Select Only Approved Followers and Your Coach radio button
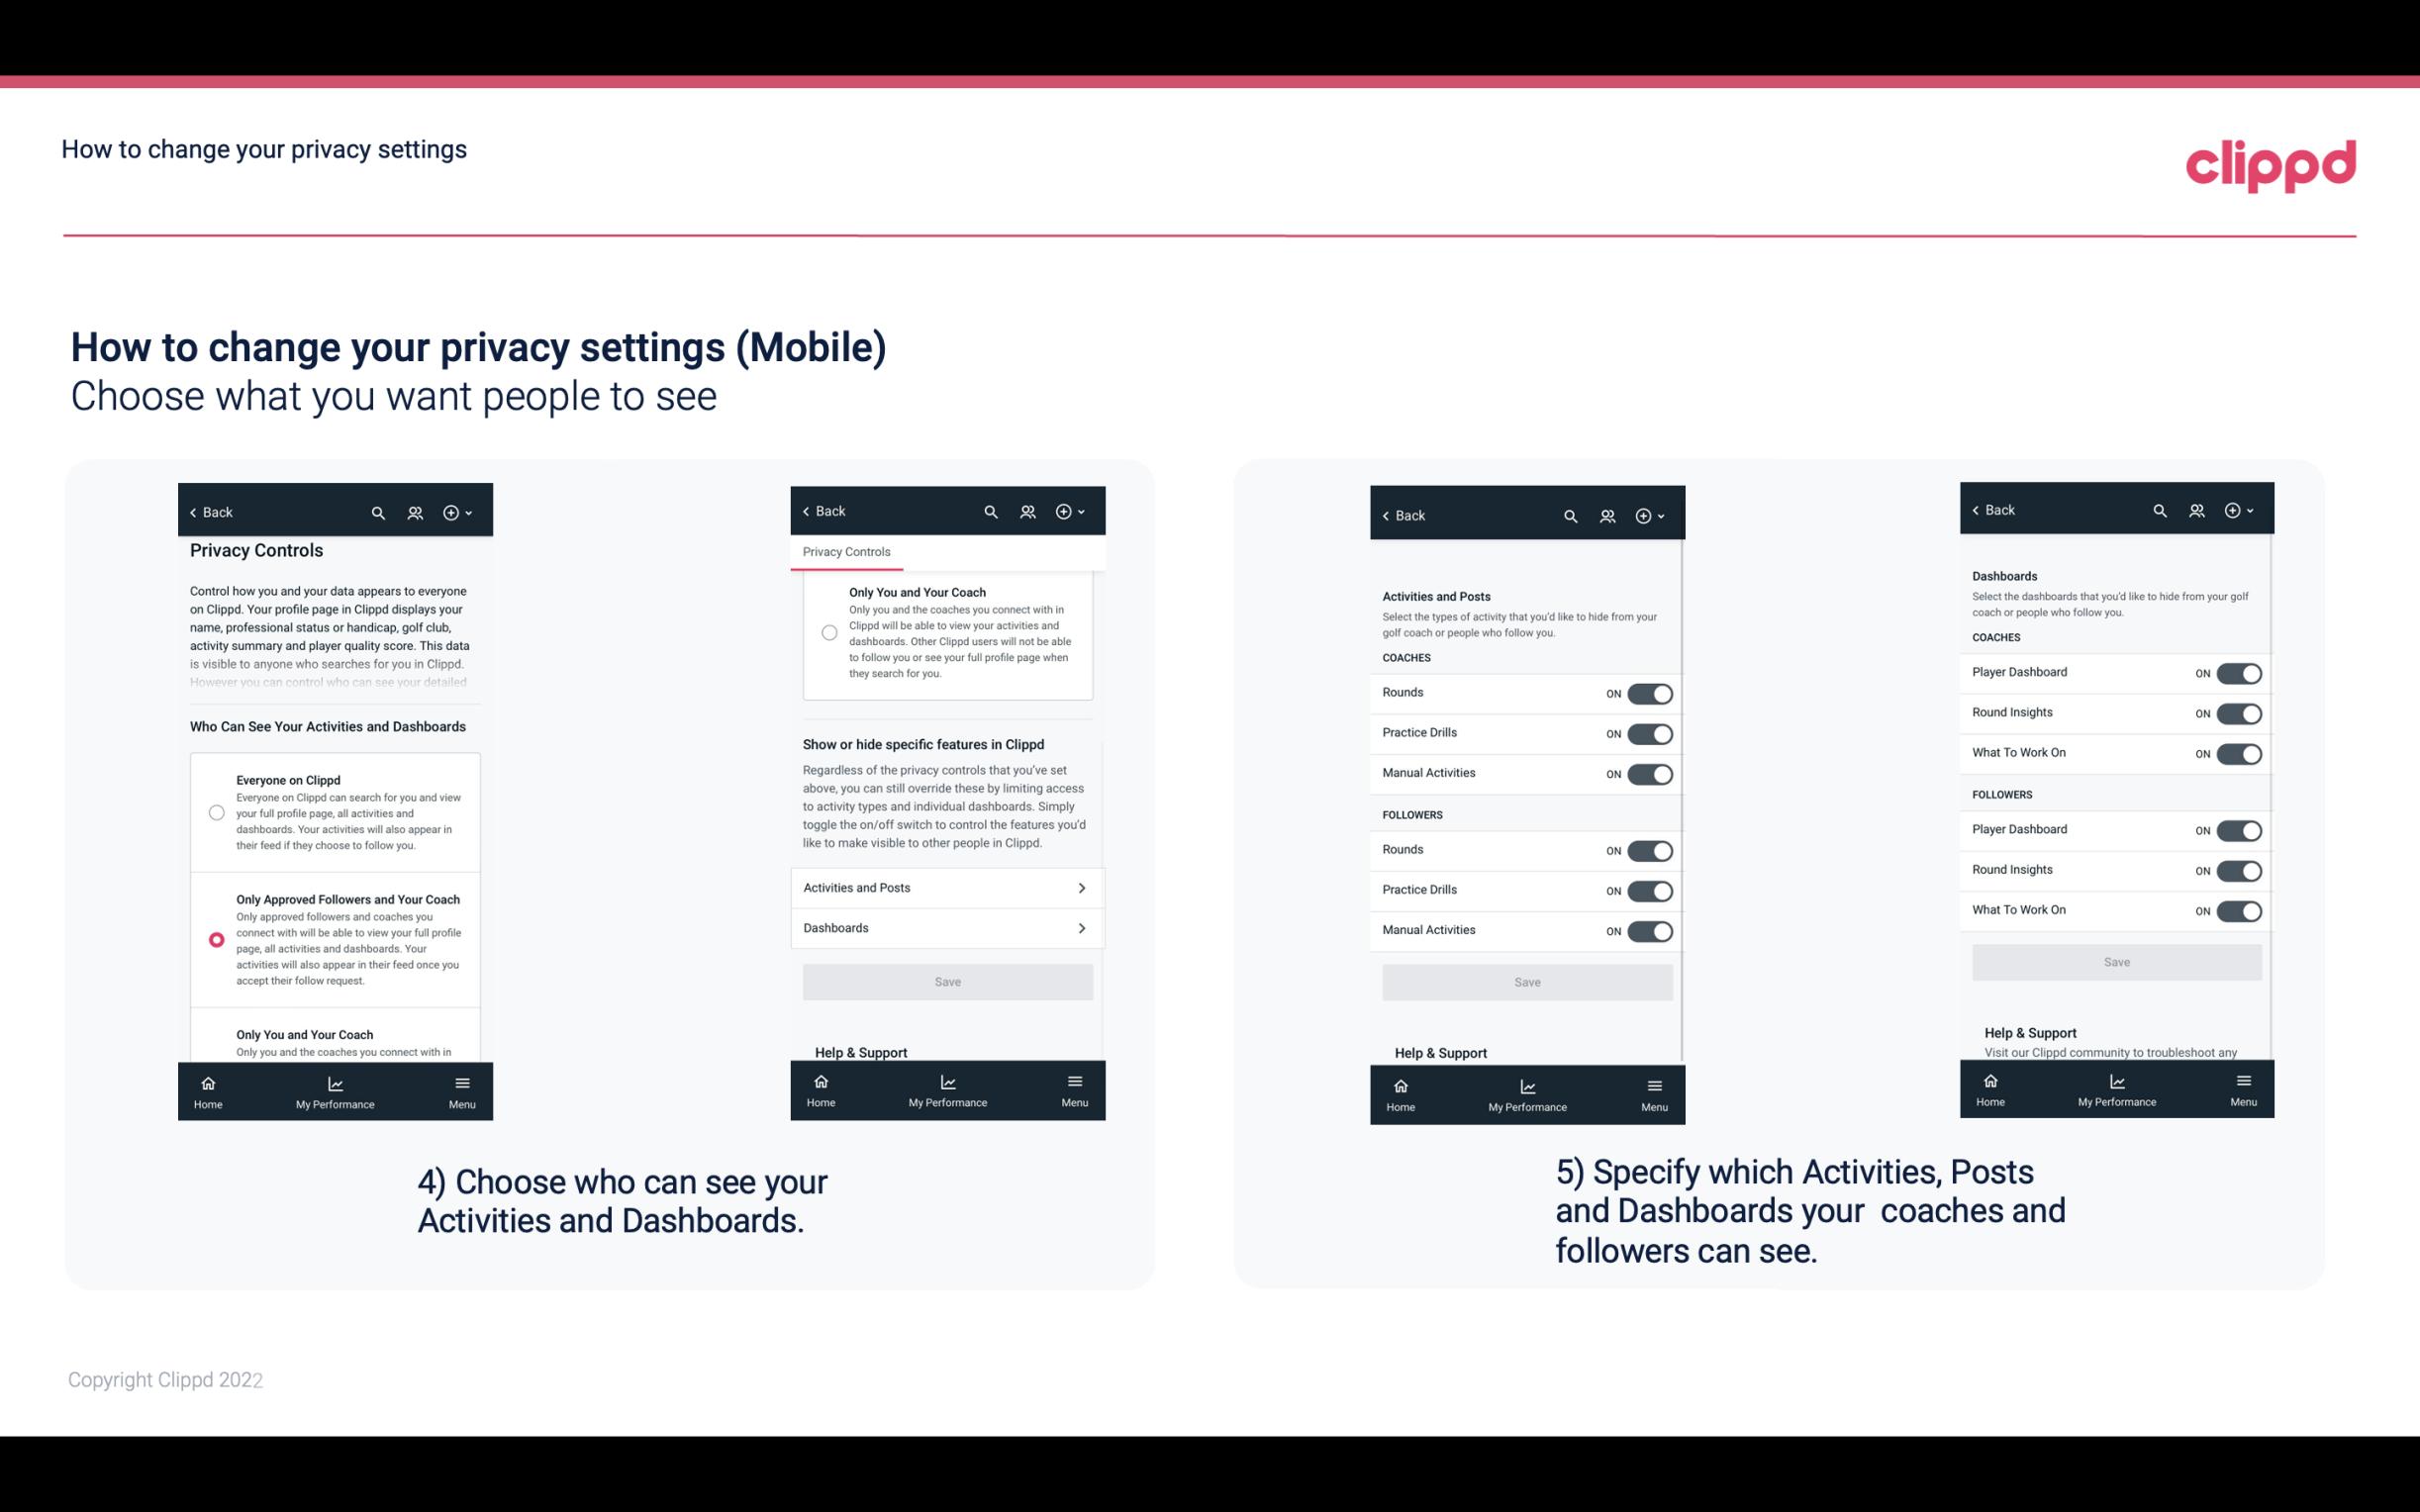Viewport: 2420px width, 1512px height. pyautogui.click(x=215, y=939)
